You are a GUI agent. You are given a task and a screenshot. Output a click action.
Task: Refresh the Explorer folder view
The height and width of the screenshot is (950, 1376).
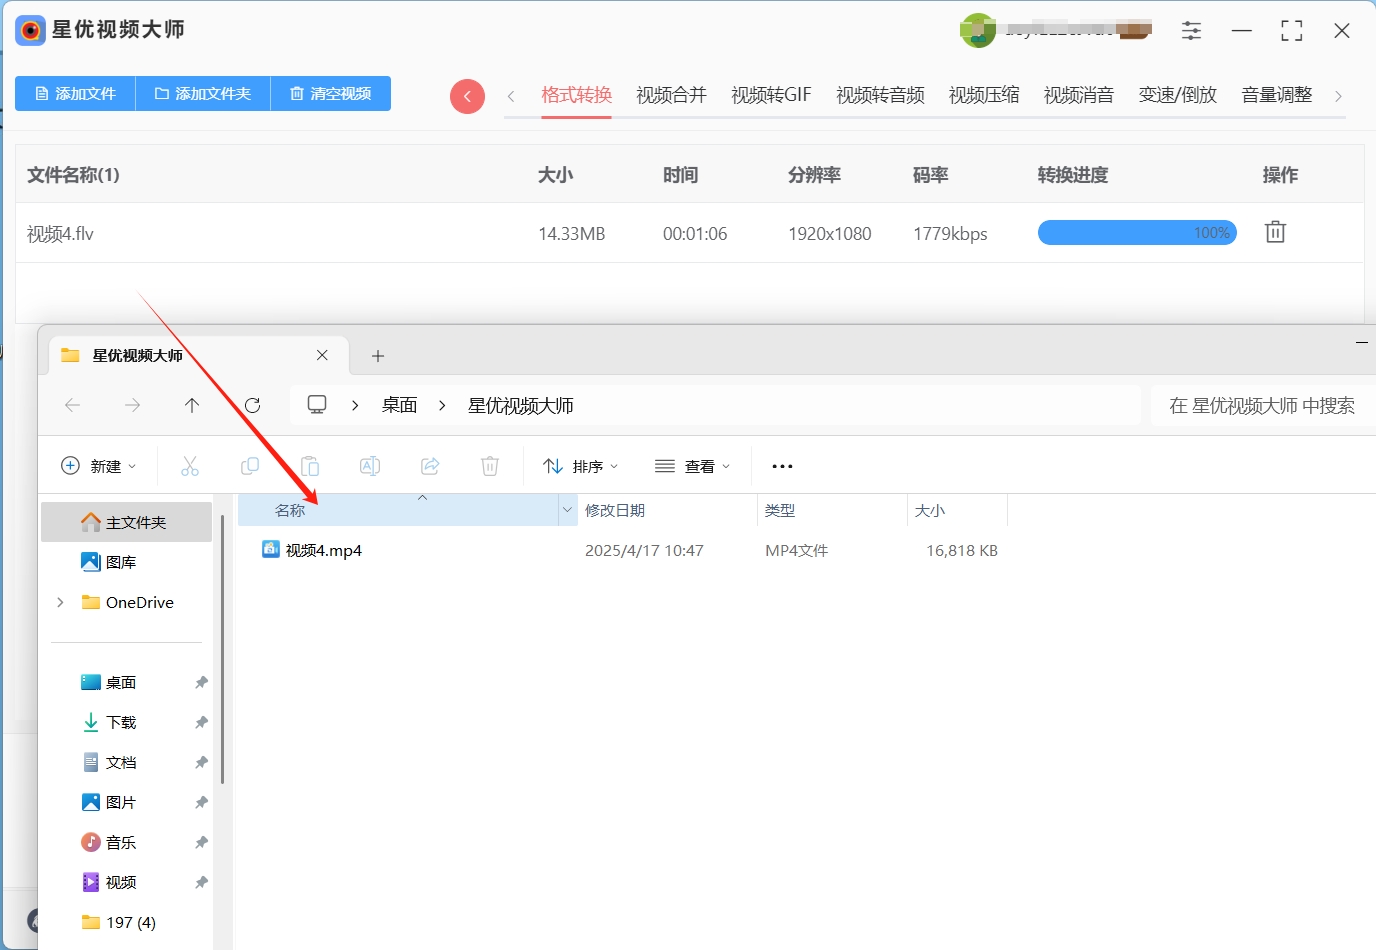point(252,405)
